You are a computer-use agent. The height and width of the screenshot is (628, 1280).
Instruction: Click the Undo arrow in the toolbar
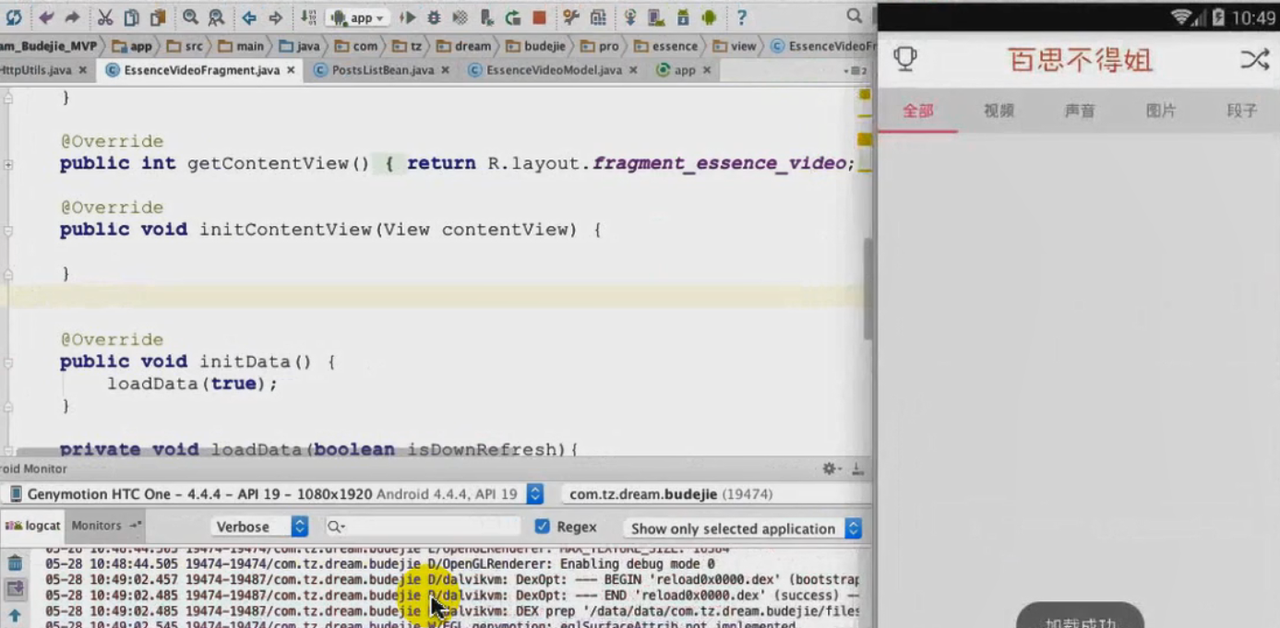(x=46, y=17)
